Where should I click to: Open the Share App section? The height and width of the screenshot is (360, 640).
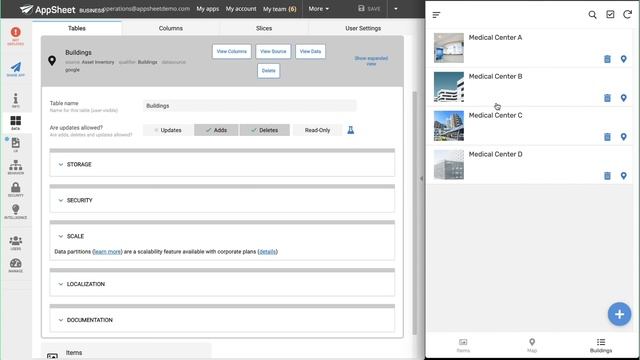point(16,69)
